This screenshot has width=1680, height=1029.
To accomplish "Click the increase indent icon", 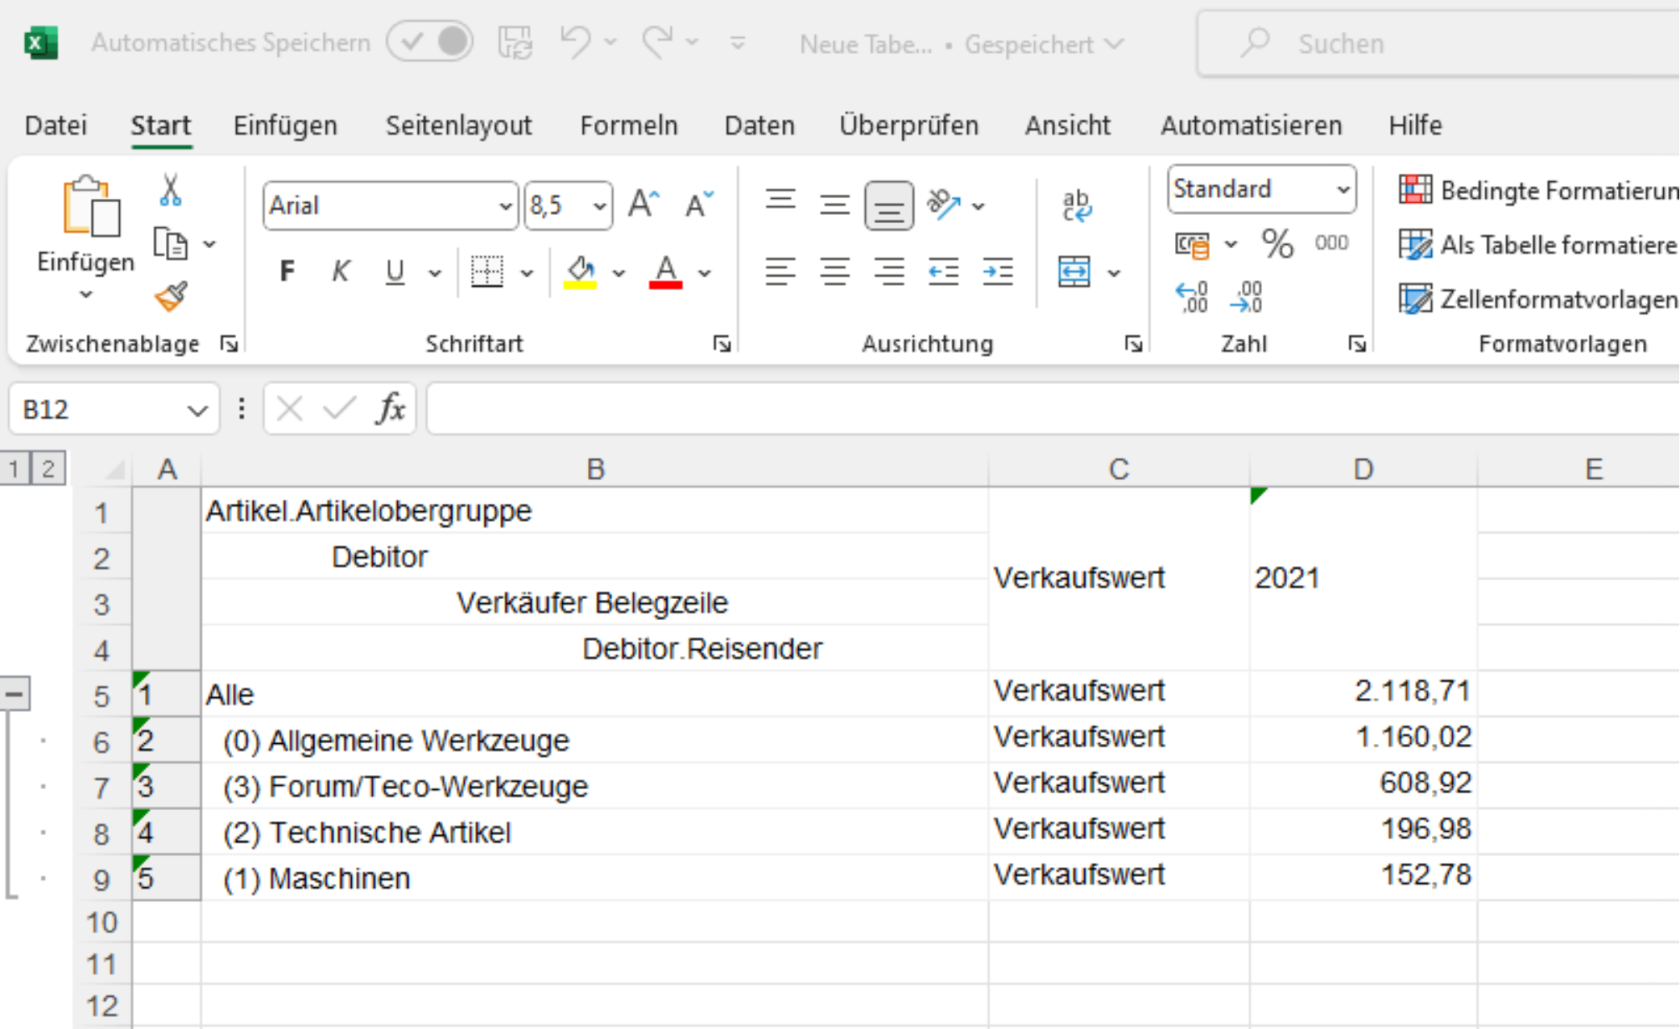I will (x=998, y=271).
